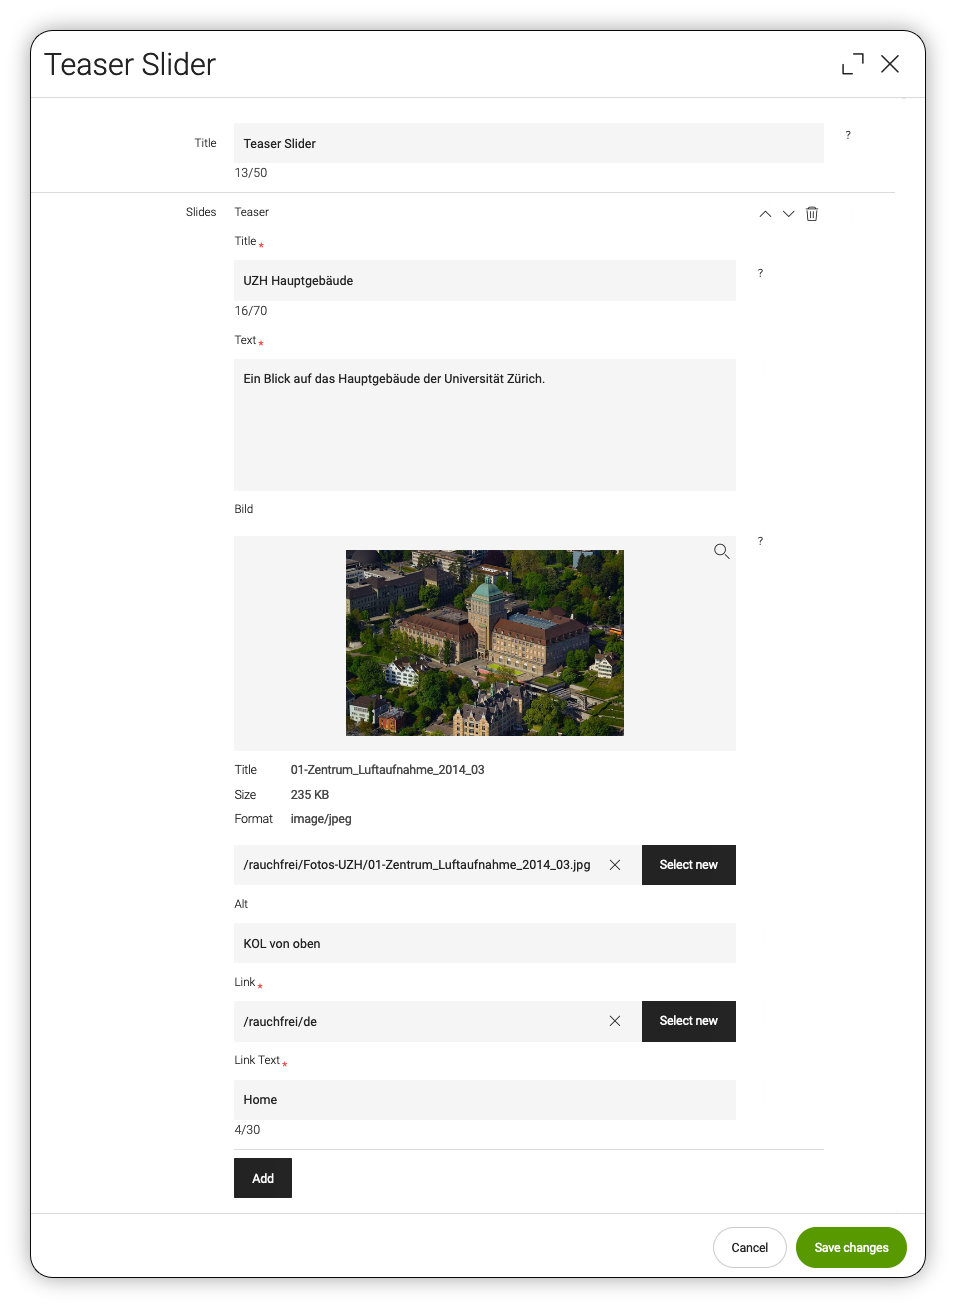Show help for the Bild field

(x=760, y=541)
